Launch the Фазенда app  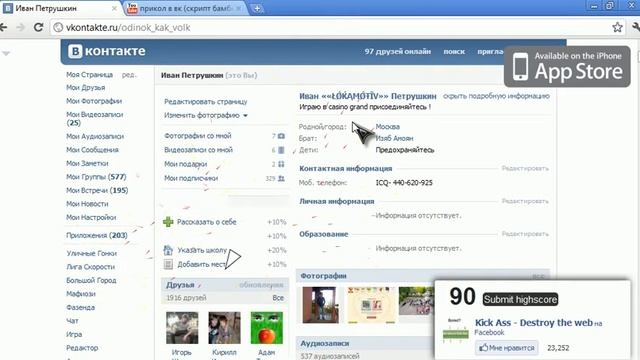click(80, 307)
